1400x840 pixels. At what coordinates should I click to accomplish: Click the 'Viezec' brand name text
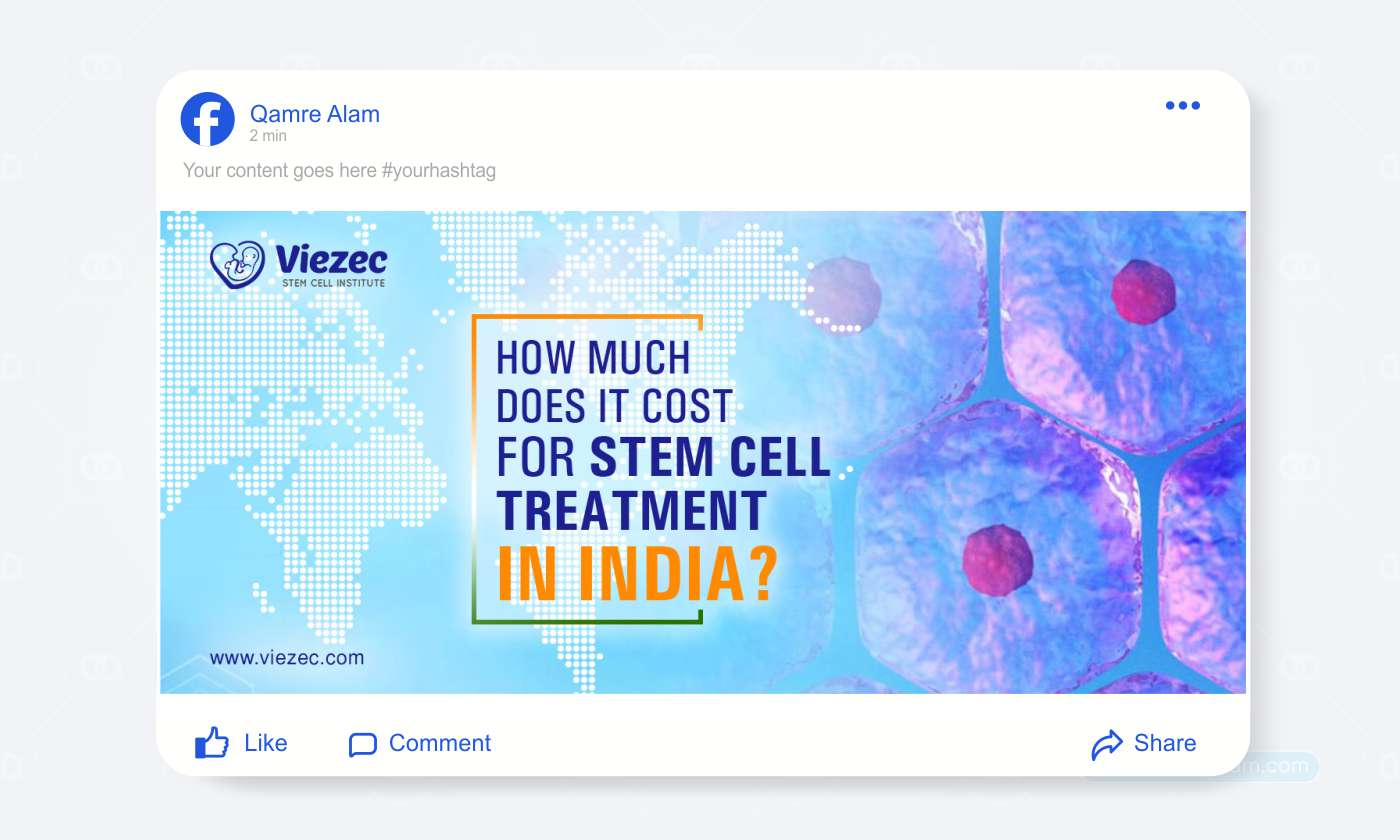pos(329,260)
